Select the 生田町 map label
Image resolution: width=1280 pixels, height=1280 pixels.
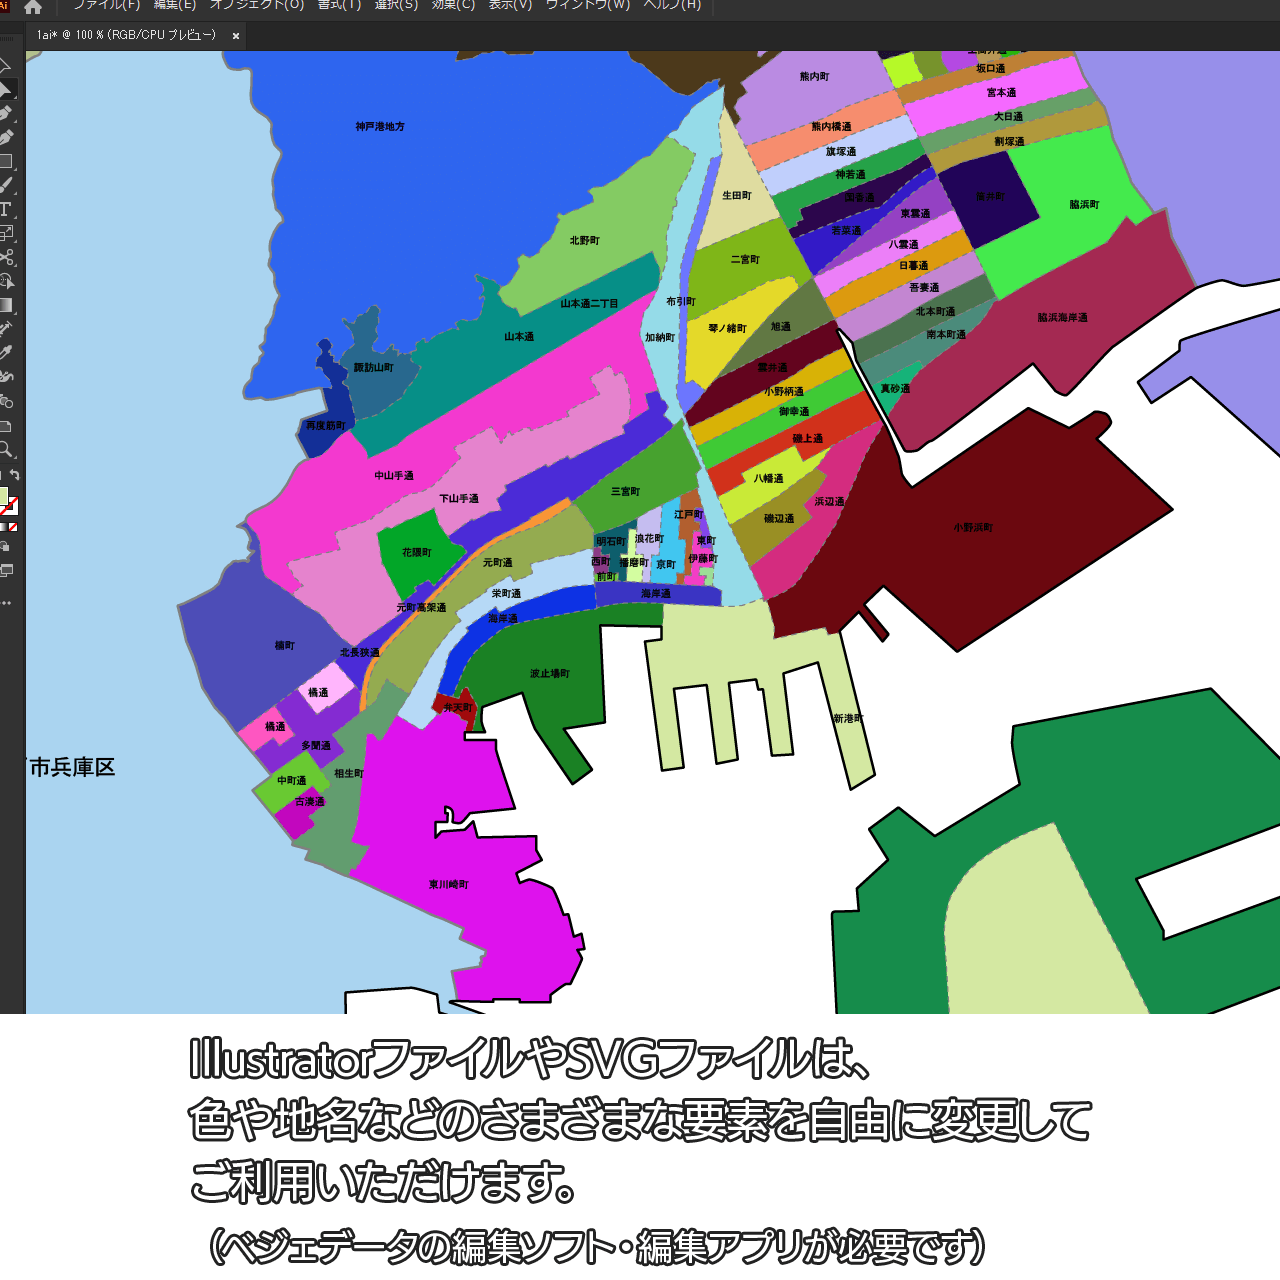pyautogui.click(x=737, y=196)
